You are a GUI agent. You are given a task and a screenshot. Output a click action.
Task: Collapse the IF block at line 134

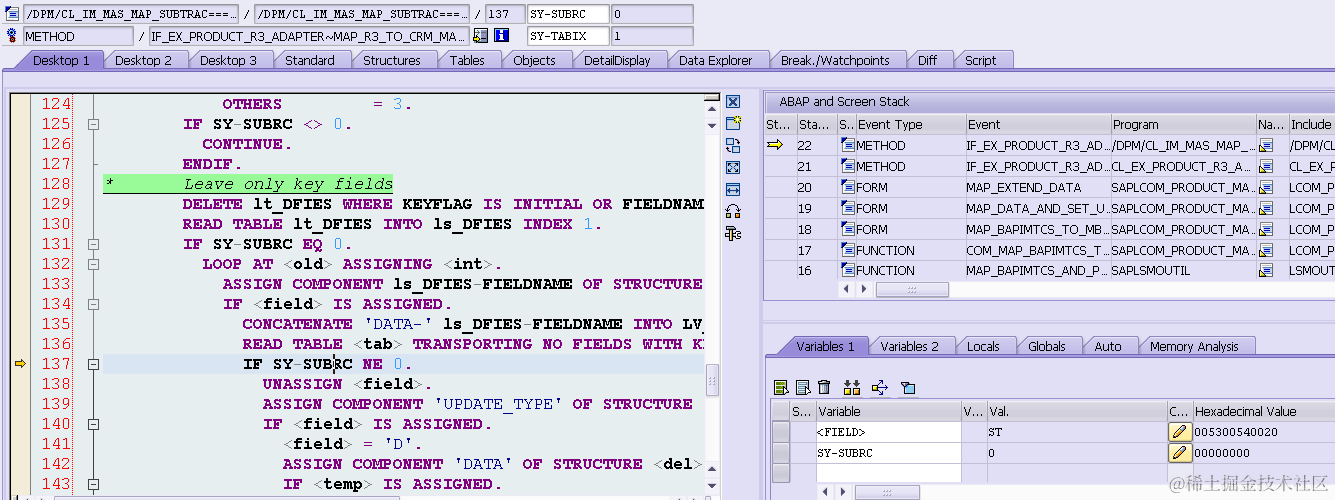[94, 305]
